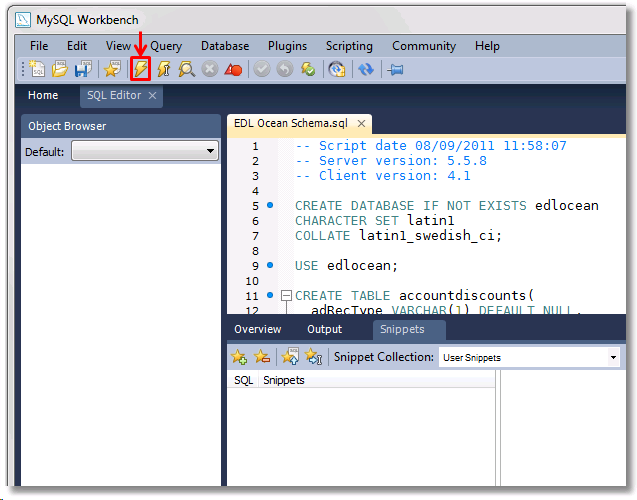Screen dimensions: 637x500
Task: Click the Commit checkmark icon
Action: [x=262, y=69]
